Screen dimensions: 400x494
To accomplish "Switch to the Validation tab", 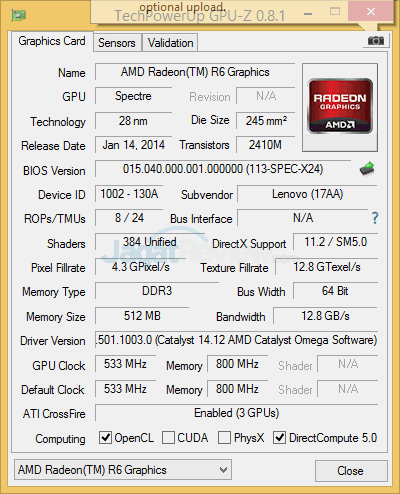I will [x=171, y=43].
